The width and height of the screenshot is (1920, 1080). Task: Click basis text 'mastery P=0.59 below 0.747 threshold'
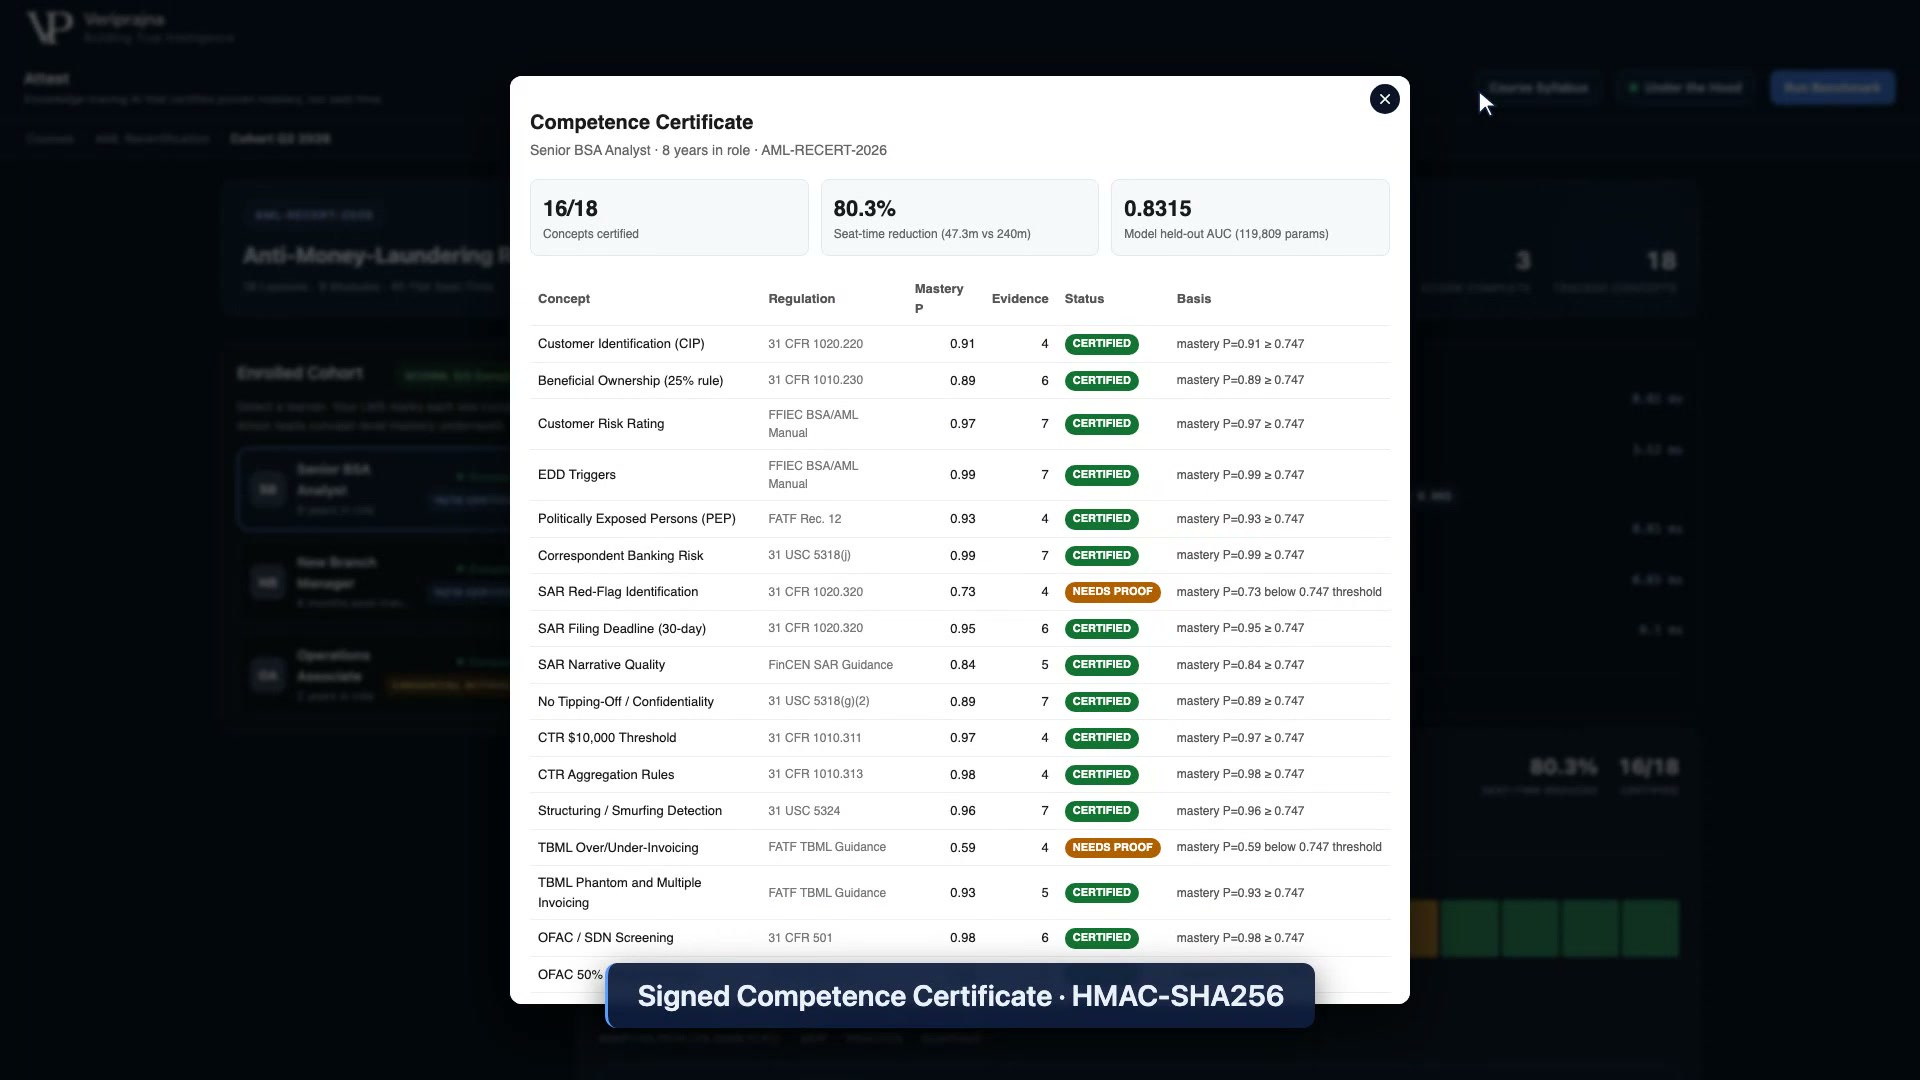pyautogui.click(x=1279, y=847)
